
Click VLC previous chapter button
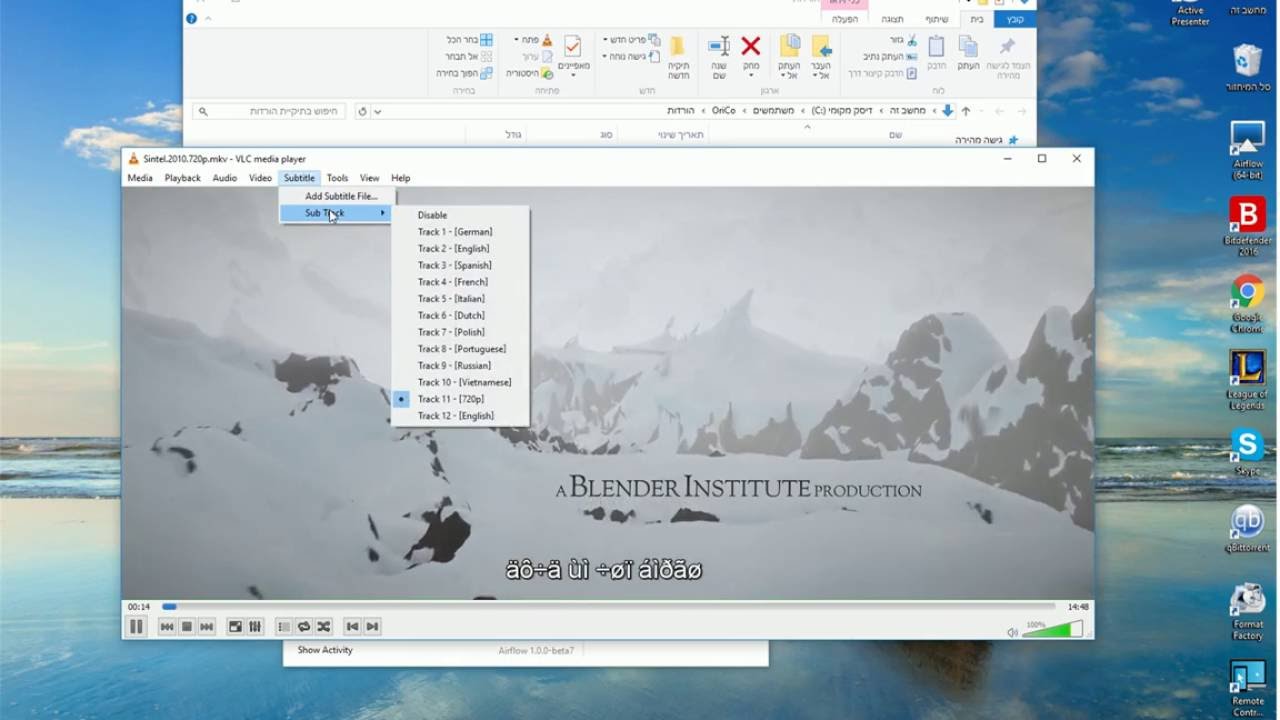click(x=352, y=627)
